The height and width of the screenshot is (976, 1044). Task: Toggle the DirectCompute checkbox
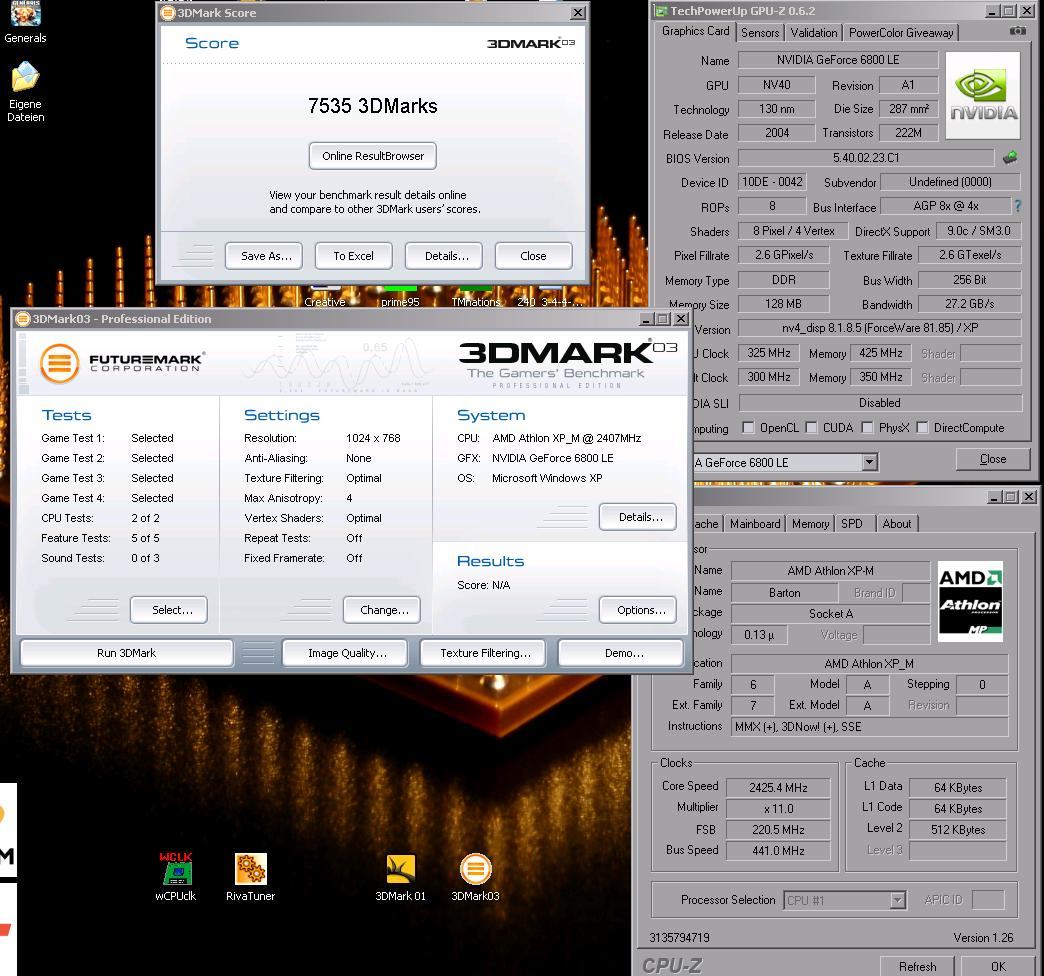click(x=923, y=427)
